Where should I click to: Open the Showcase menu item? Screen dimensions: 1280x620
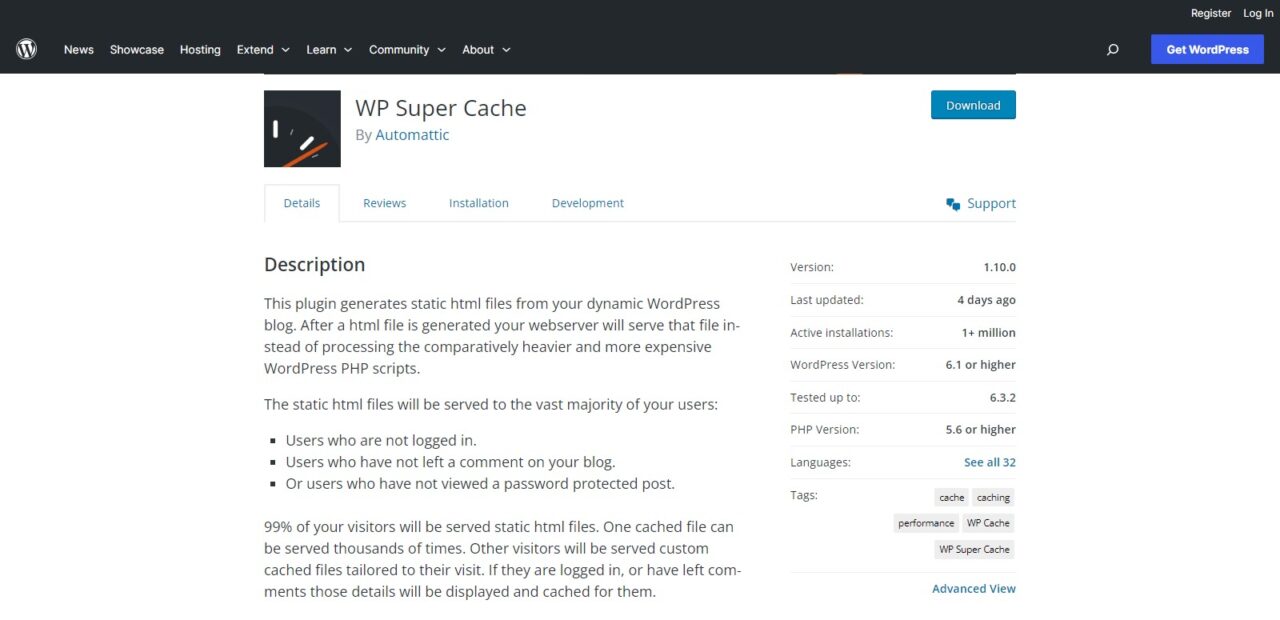[x=137, y=49]
